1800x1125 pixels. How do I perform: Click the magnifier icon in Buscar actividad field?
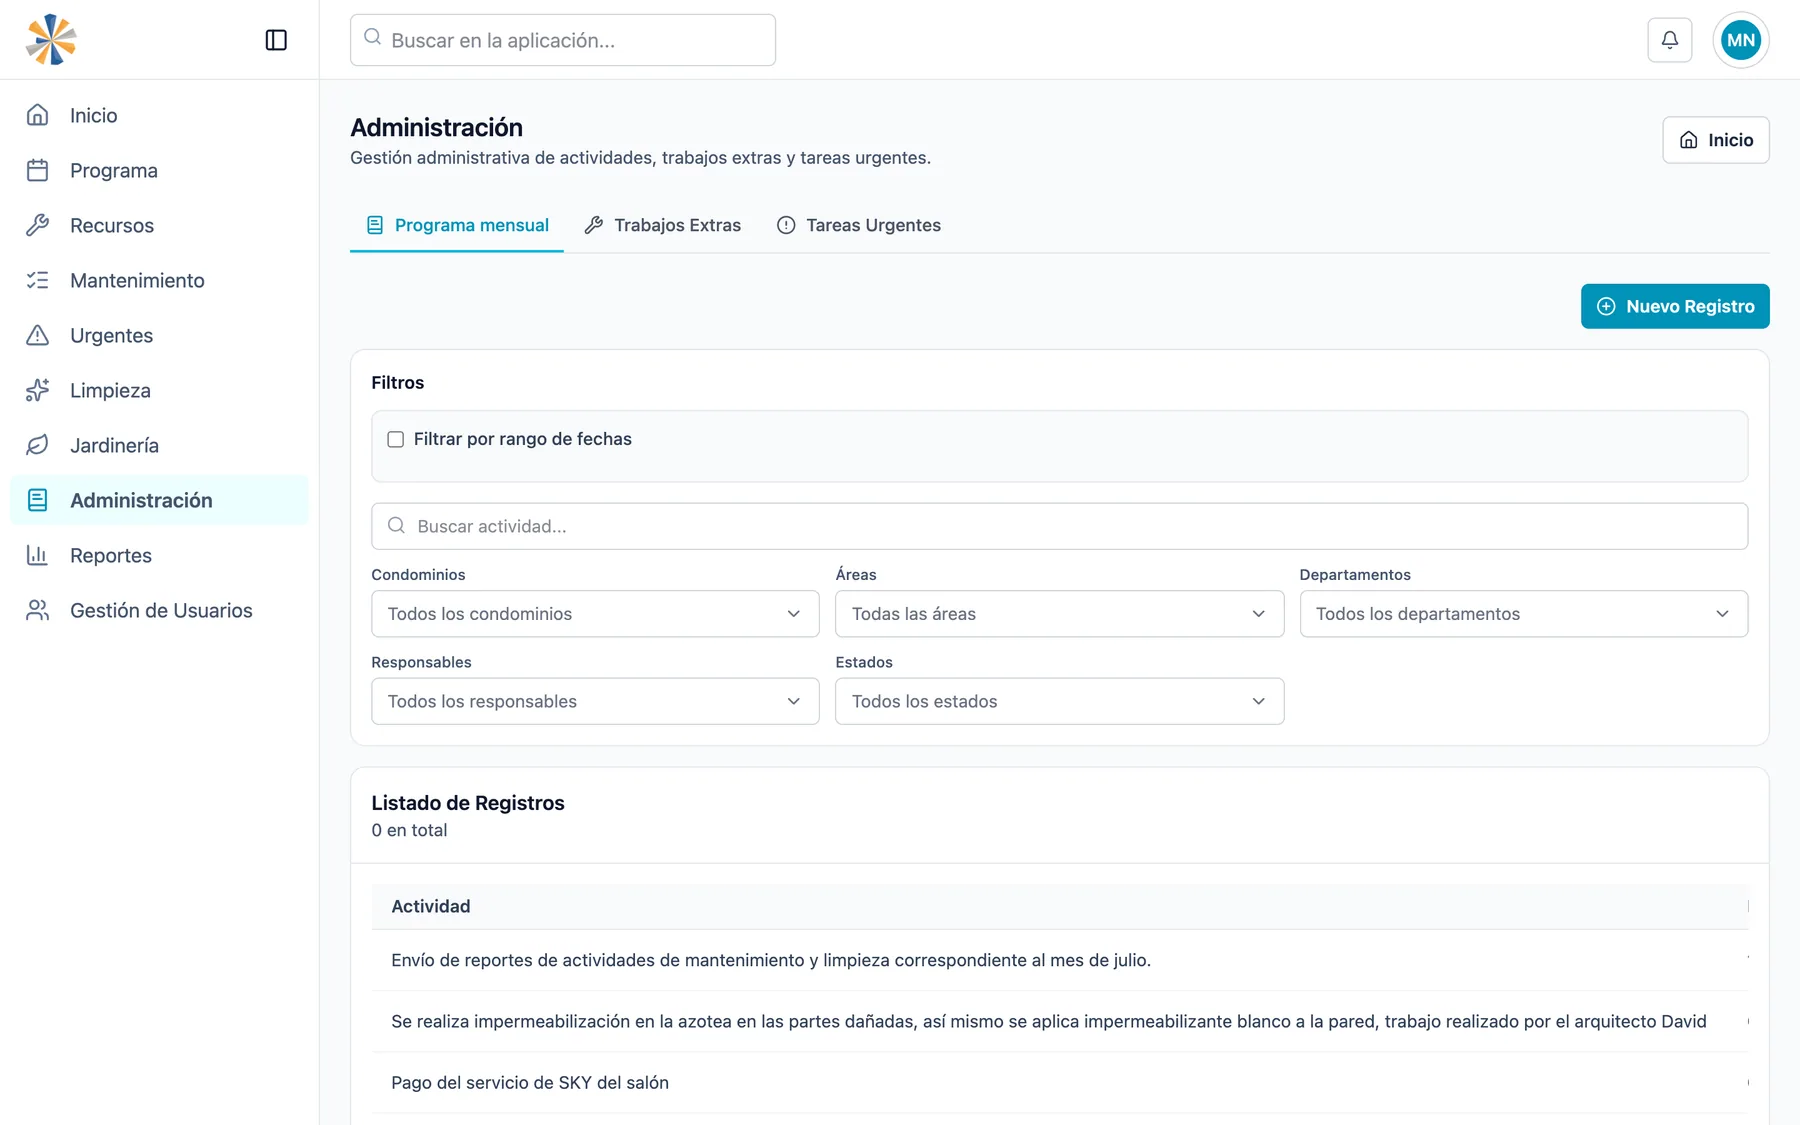[x=397, y=525]
